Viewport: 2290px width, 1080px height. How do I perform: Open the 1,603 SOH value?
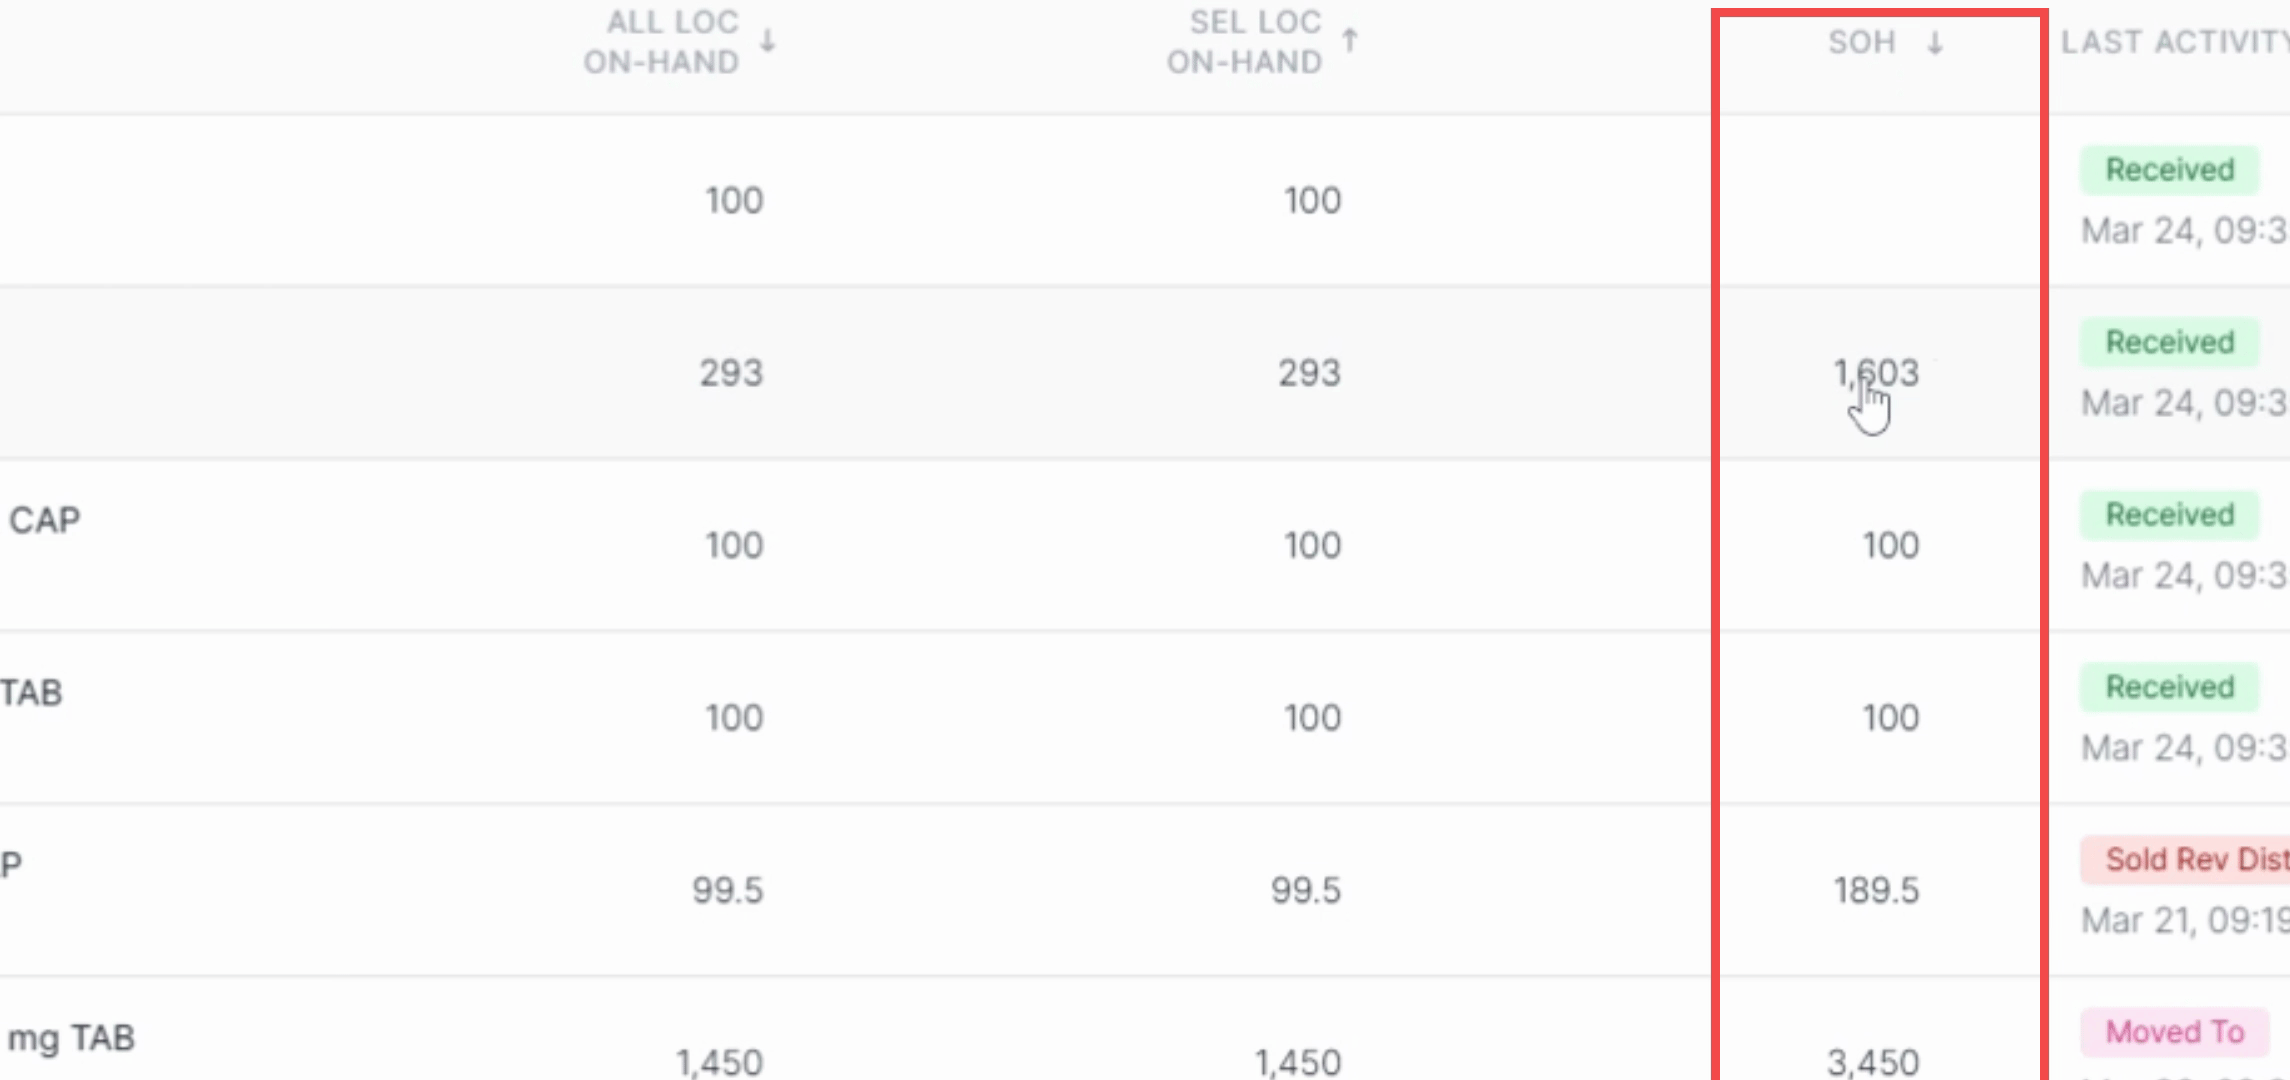point(1876,373)
